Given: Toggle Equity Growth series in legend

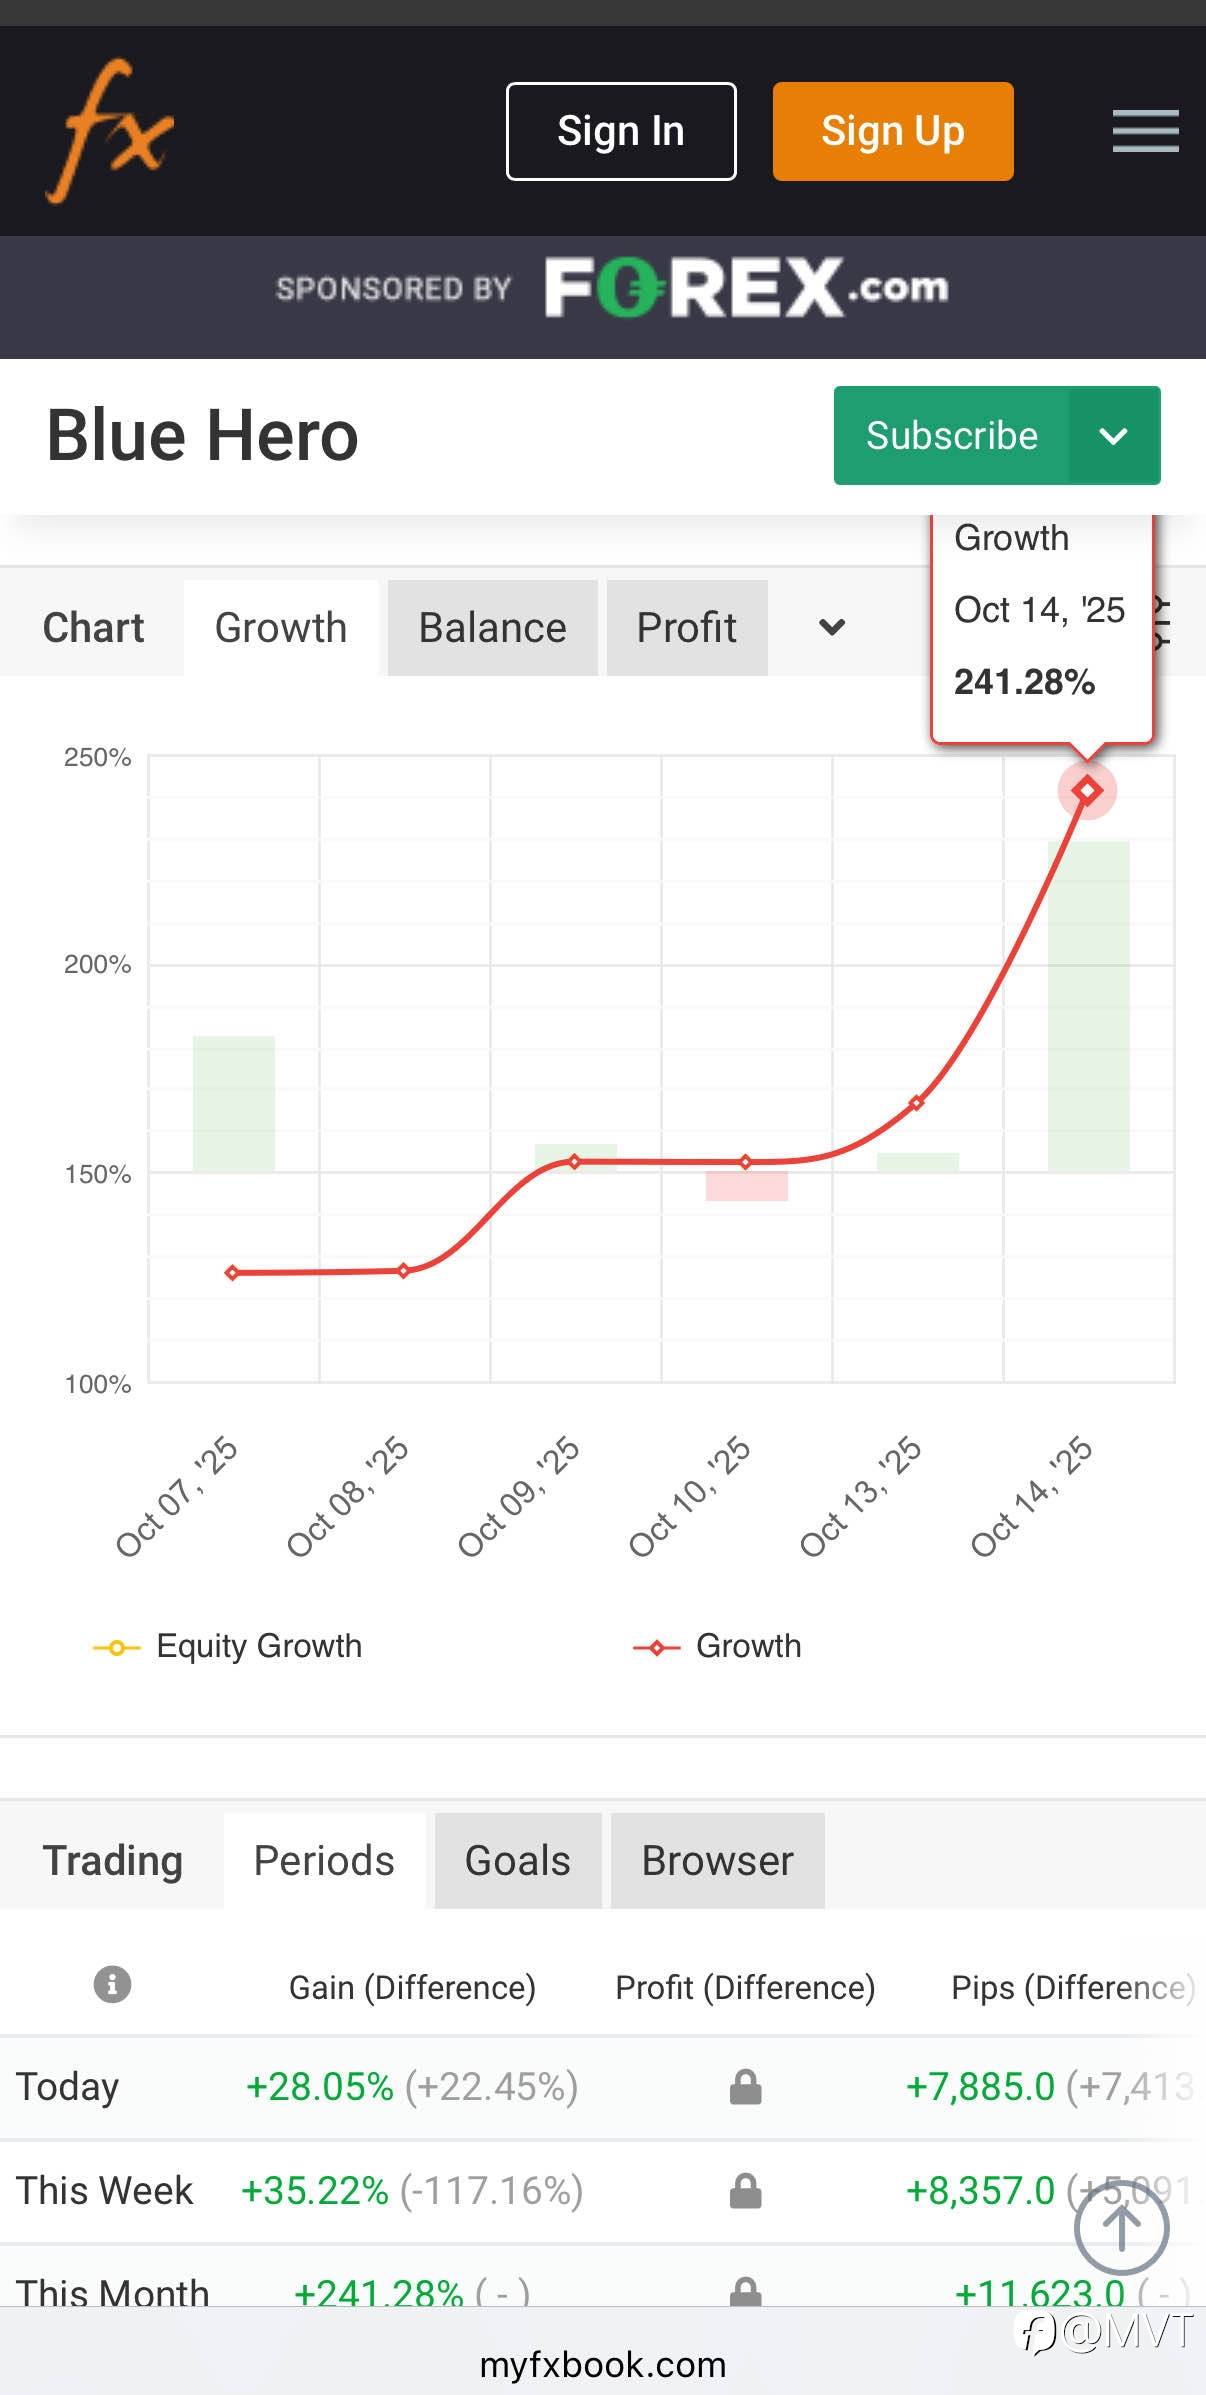Looking at the screenshot, I should pyautogui.click(x=228, y=1646).
